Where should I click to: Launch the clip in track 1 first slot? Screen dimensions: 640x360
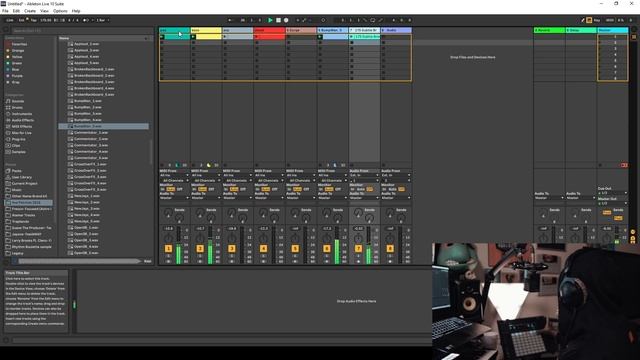click(162, 37)
